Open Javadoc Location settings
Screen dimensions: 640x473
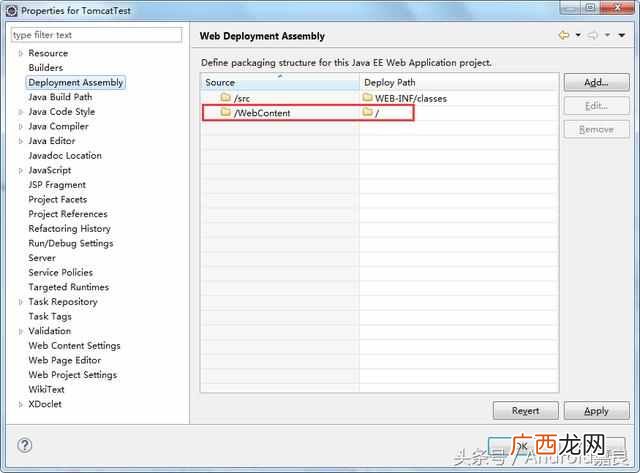[65, 155]
